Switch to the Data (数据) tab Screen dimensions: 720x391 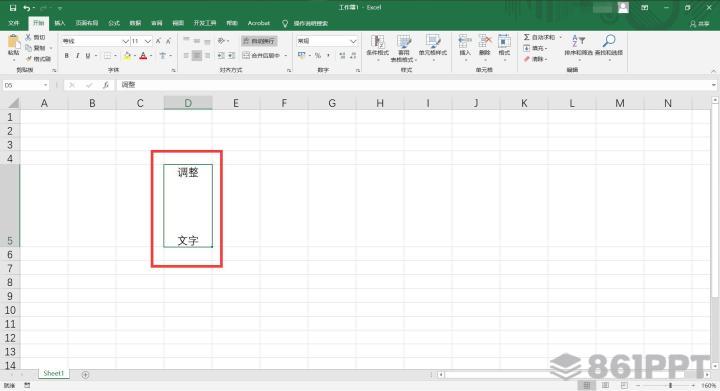coord(135,23)
